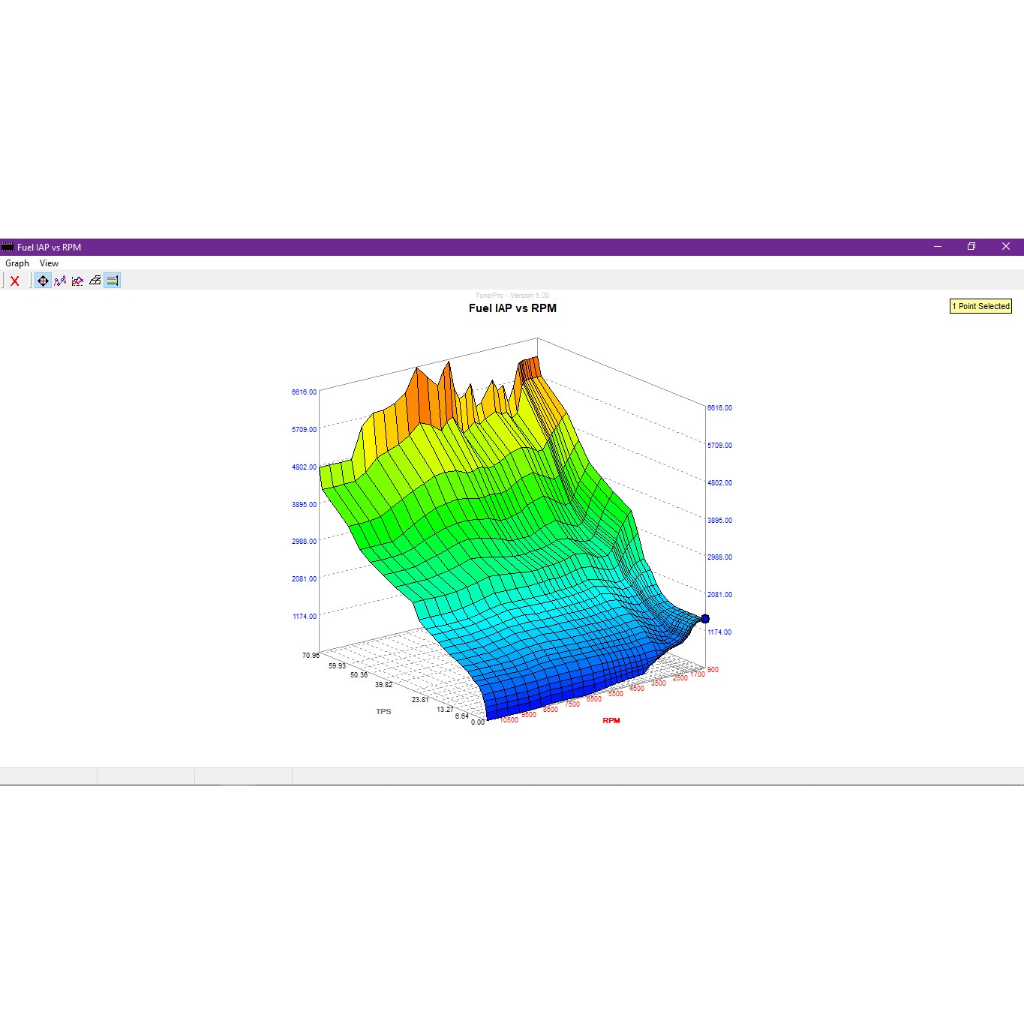
Task: Click the TPS axis label
Action: tap(383, 711)
